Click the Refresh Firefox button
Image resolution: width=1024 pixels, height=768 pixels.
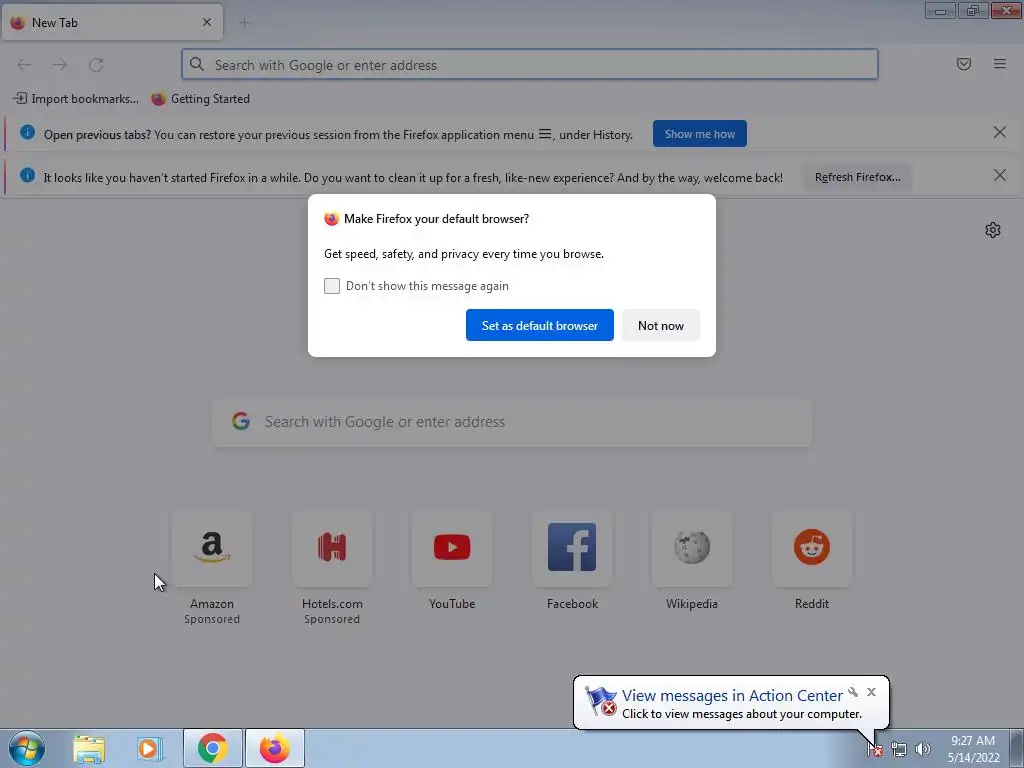pos(857,177)
